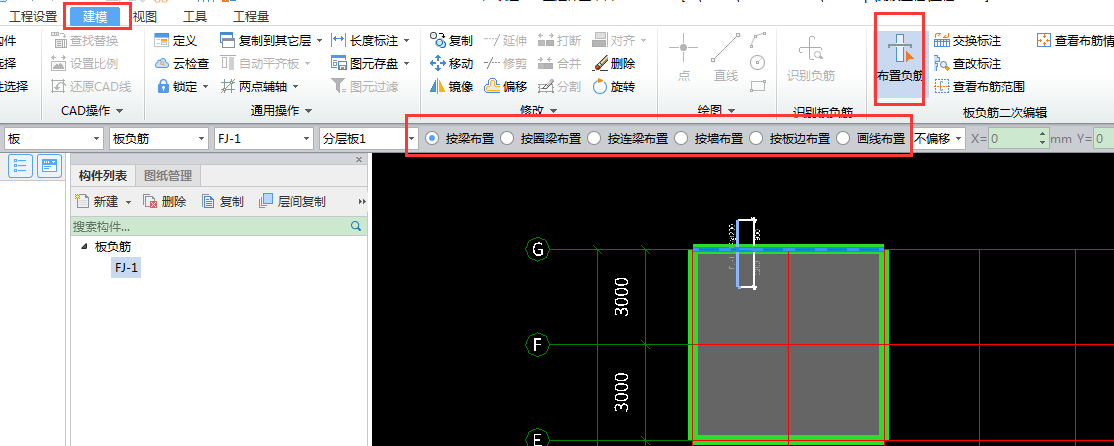Select 按墙布置 radio option
The height and width of the screenshot is (446, 1114).
click(681, 138)
